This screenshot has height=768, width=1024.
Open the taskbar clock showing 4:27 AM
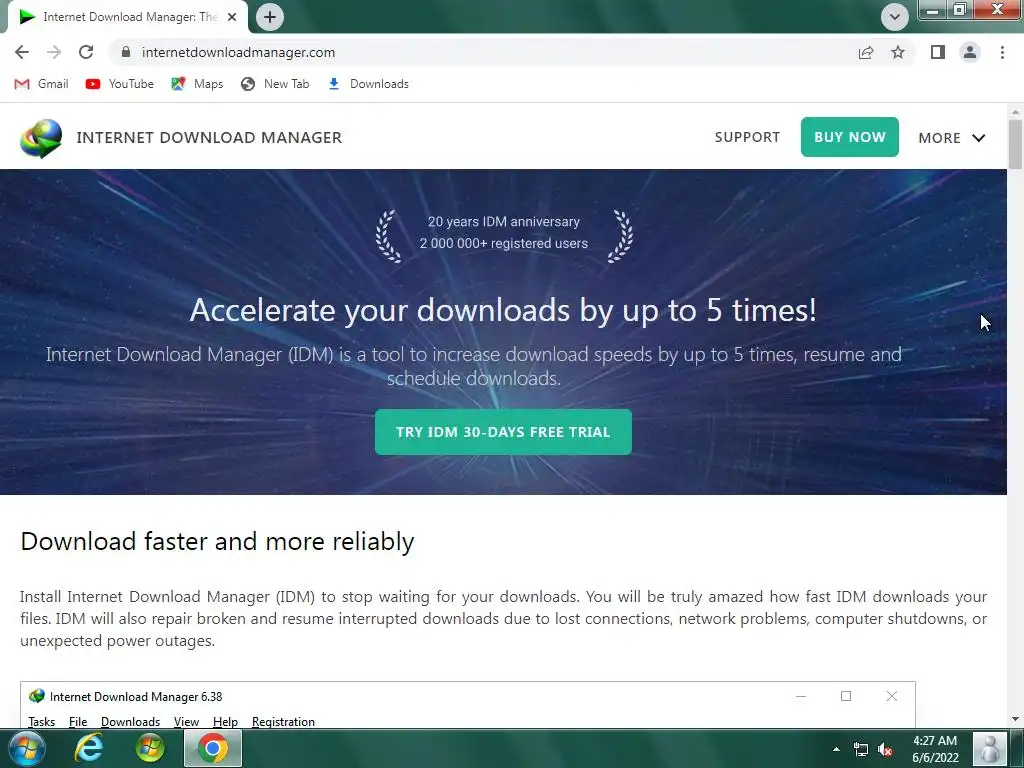935,749
